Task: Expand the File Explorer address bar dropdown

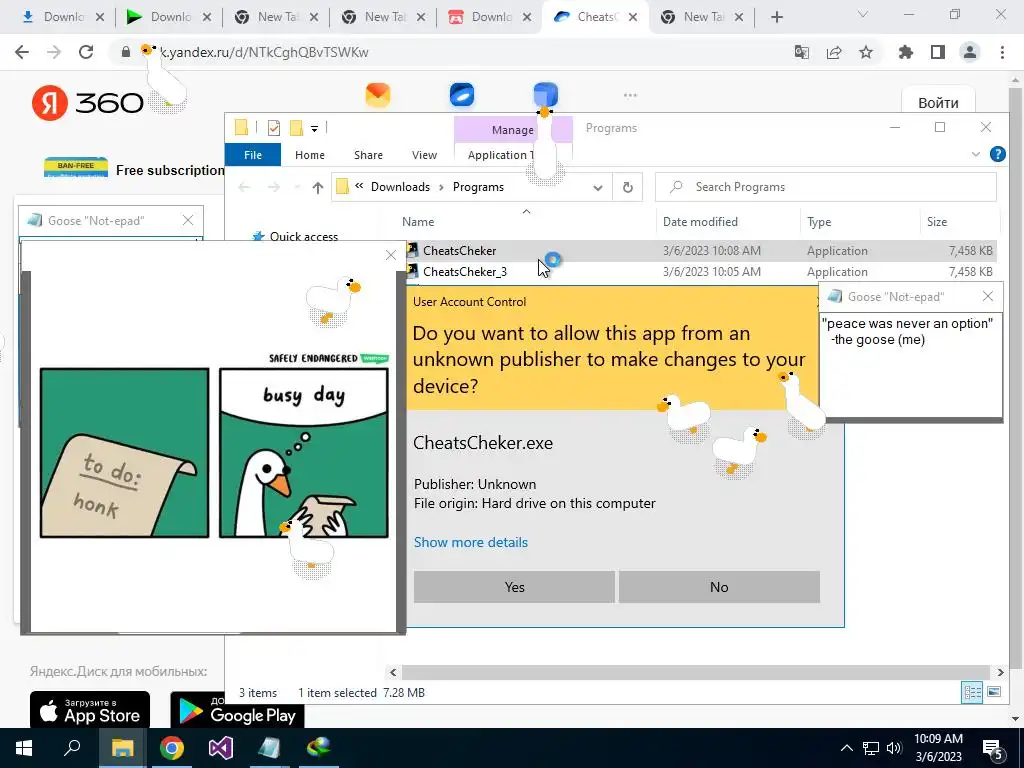Action: pyautogui.click(x=598, y=187)
